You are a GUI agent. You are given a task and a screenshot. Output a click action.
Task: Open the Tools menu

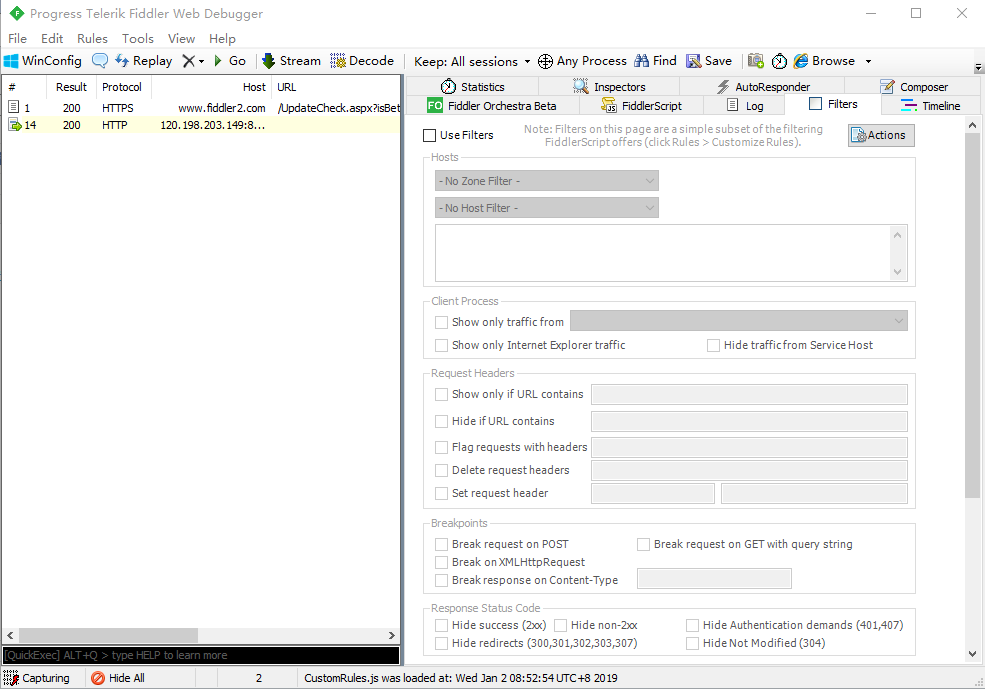[x=138, y=38]
